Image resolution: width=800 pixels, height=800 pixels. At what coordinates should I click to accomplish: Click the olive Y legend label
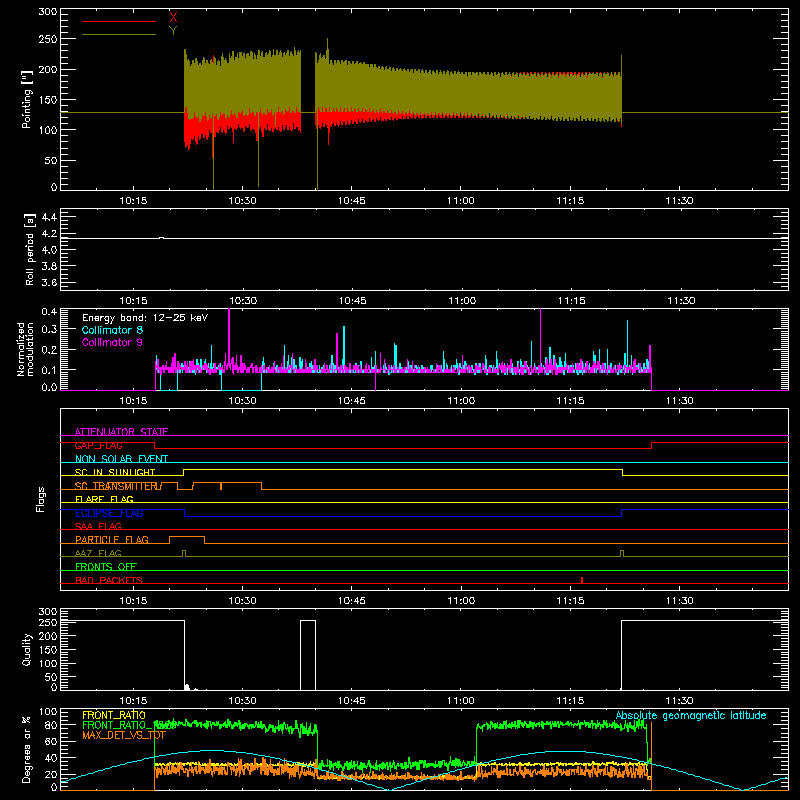tap(173, 31)
